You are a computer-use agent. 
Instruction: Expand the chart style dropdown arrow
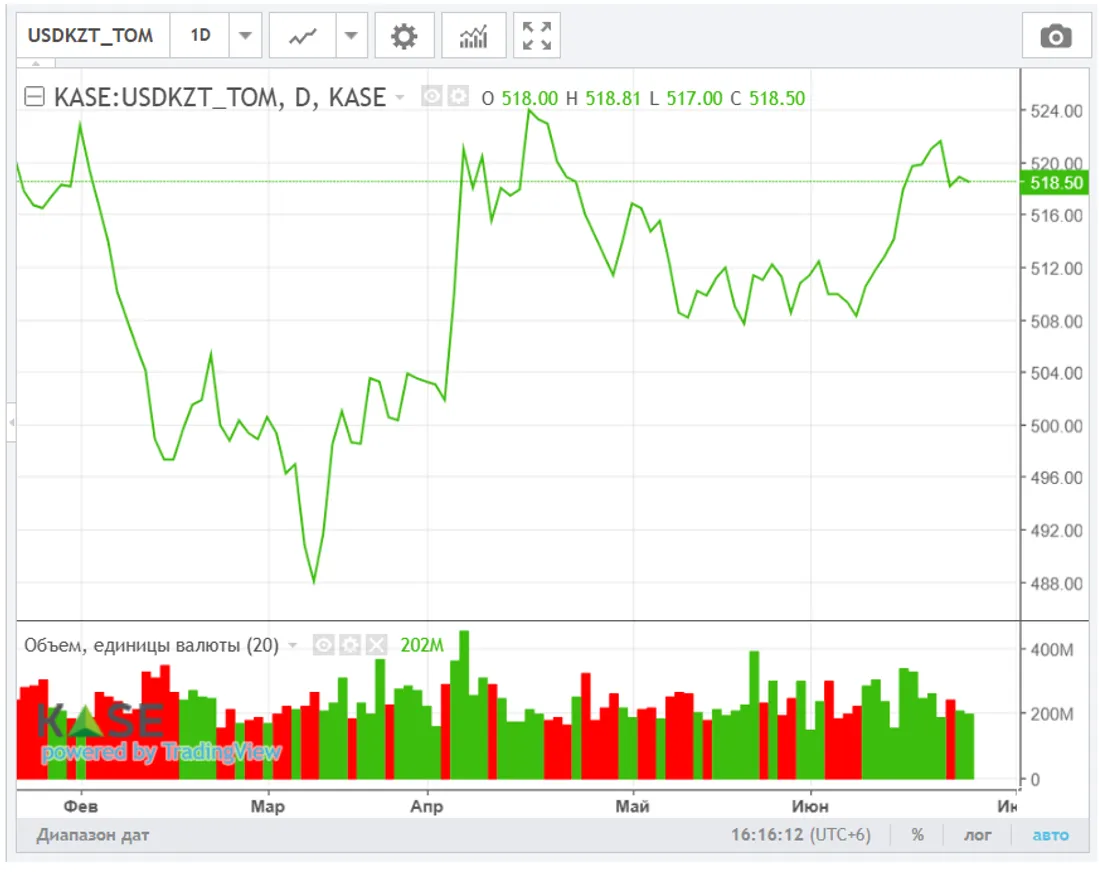tap(350, 37)
